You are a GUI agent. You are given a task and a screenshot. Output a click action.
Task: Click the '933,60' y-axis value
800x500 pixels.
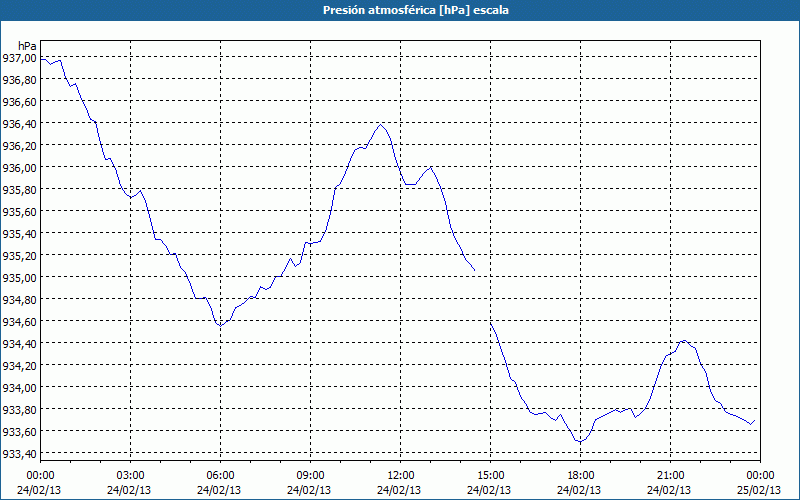[x=20, y=431]
